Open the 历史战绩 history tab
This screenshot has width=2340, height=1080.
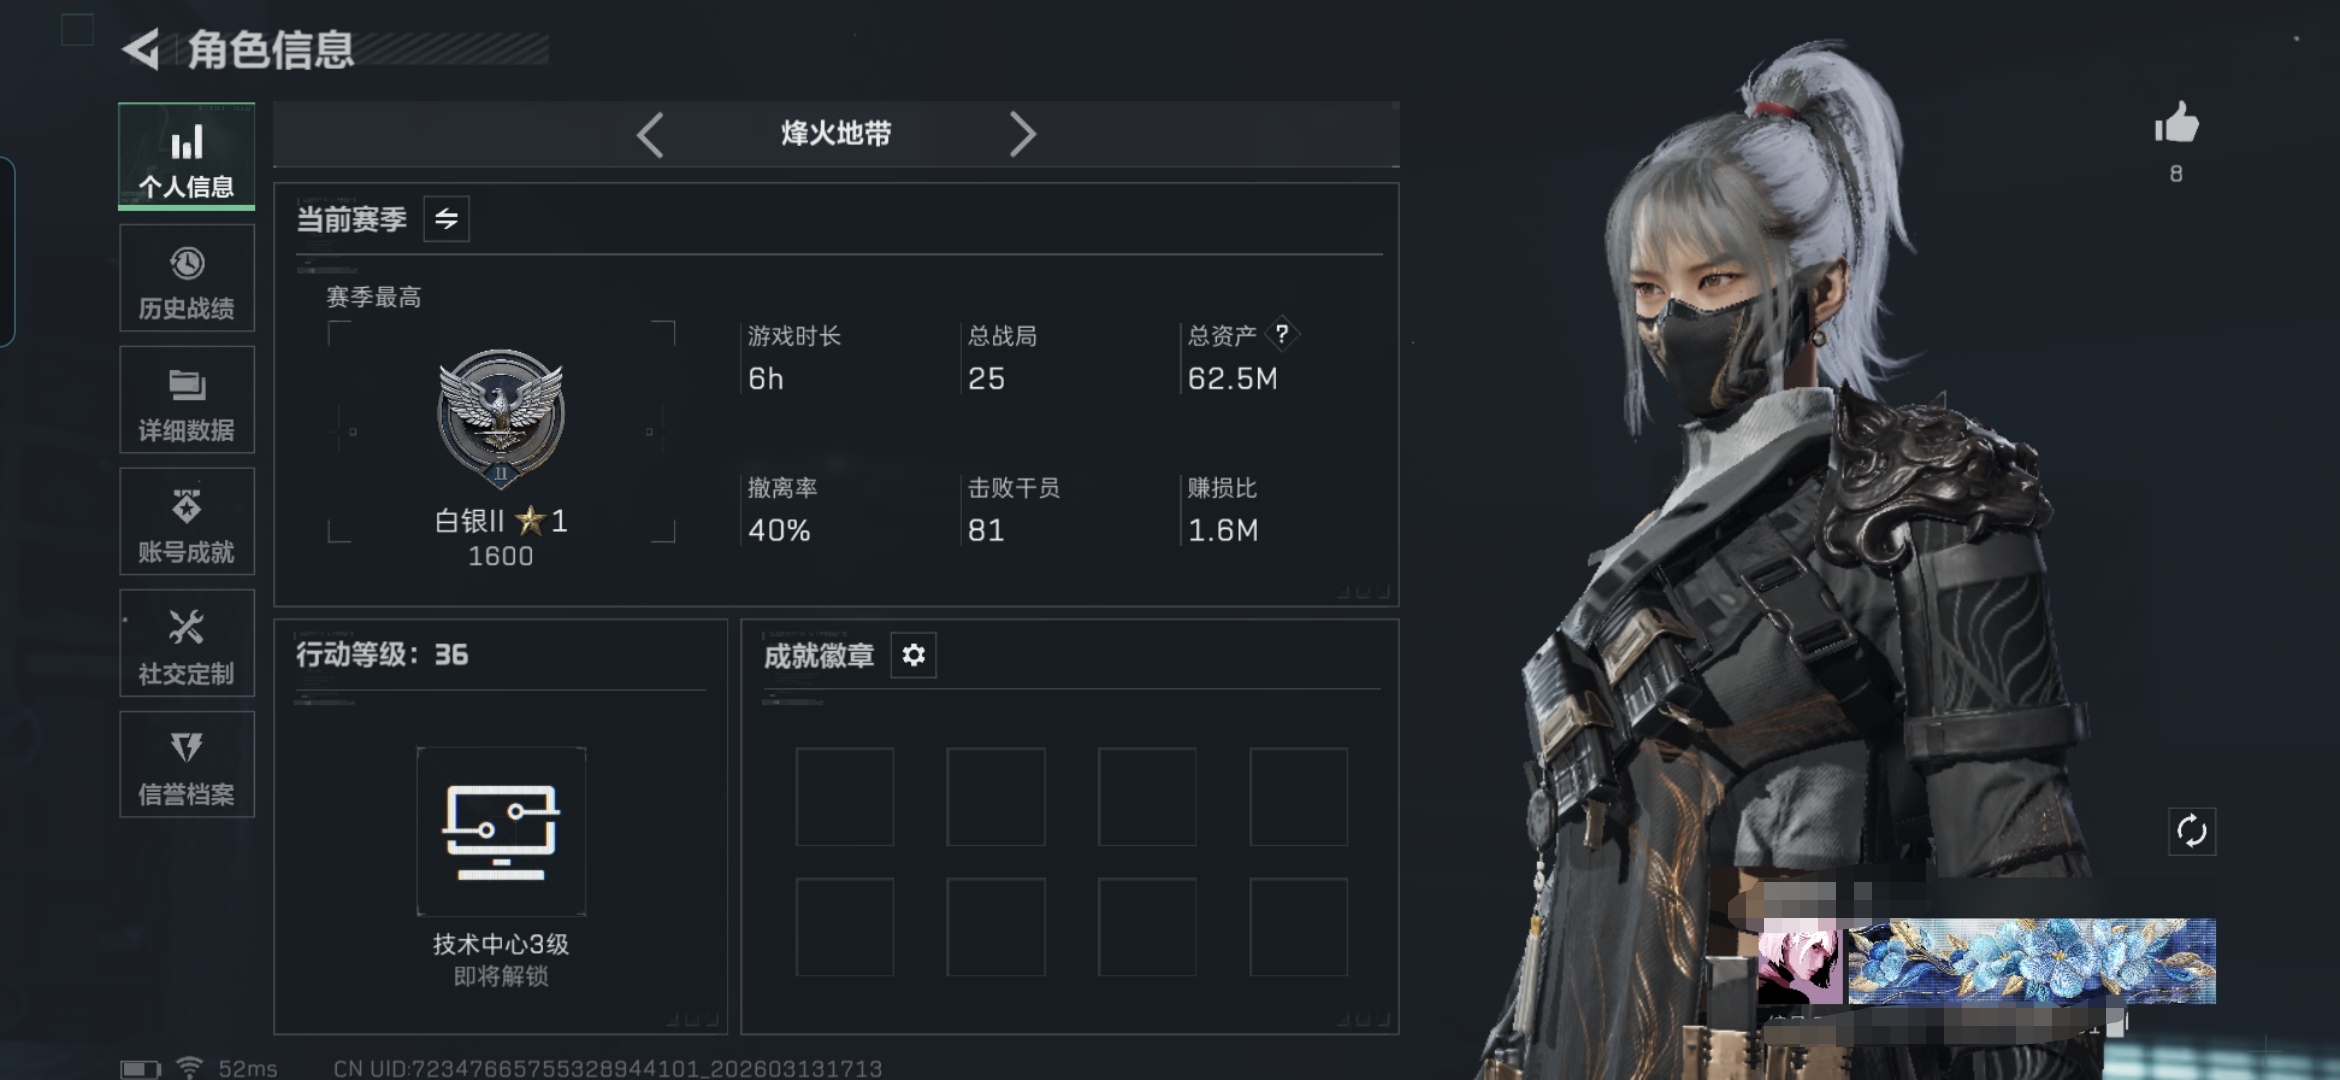tap(187, 278)
